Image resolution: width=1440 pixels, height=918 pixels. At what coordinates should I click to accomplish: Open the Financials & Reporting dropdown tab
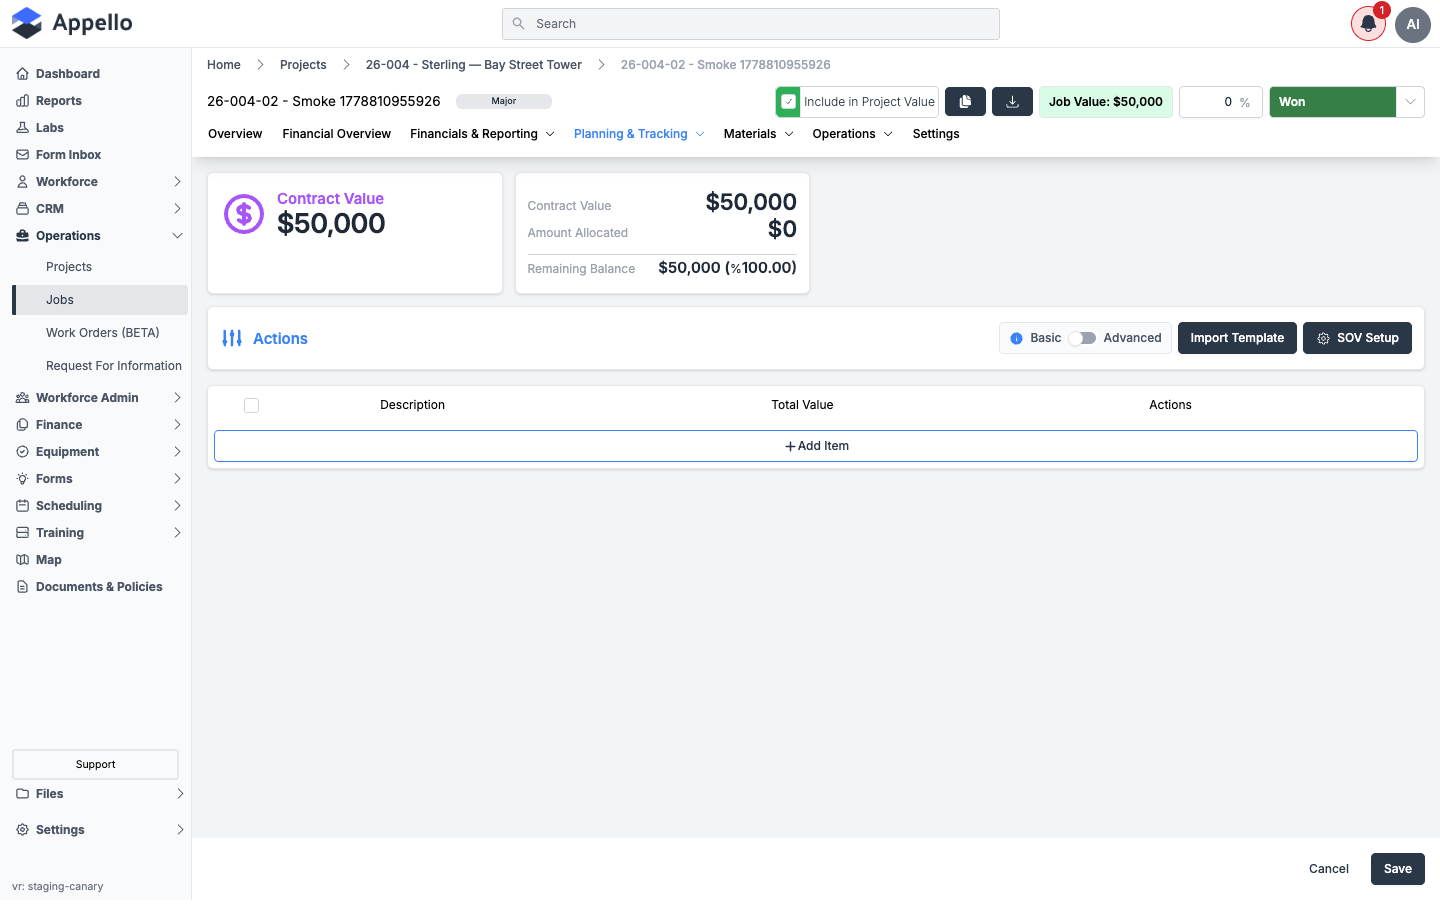point(482,134)
